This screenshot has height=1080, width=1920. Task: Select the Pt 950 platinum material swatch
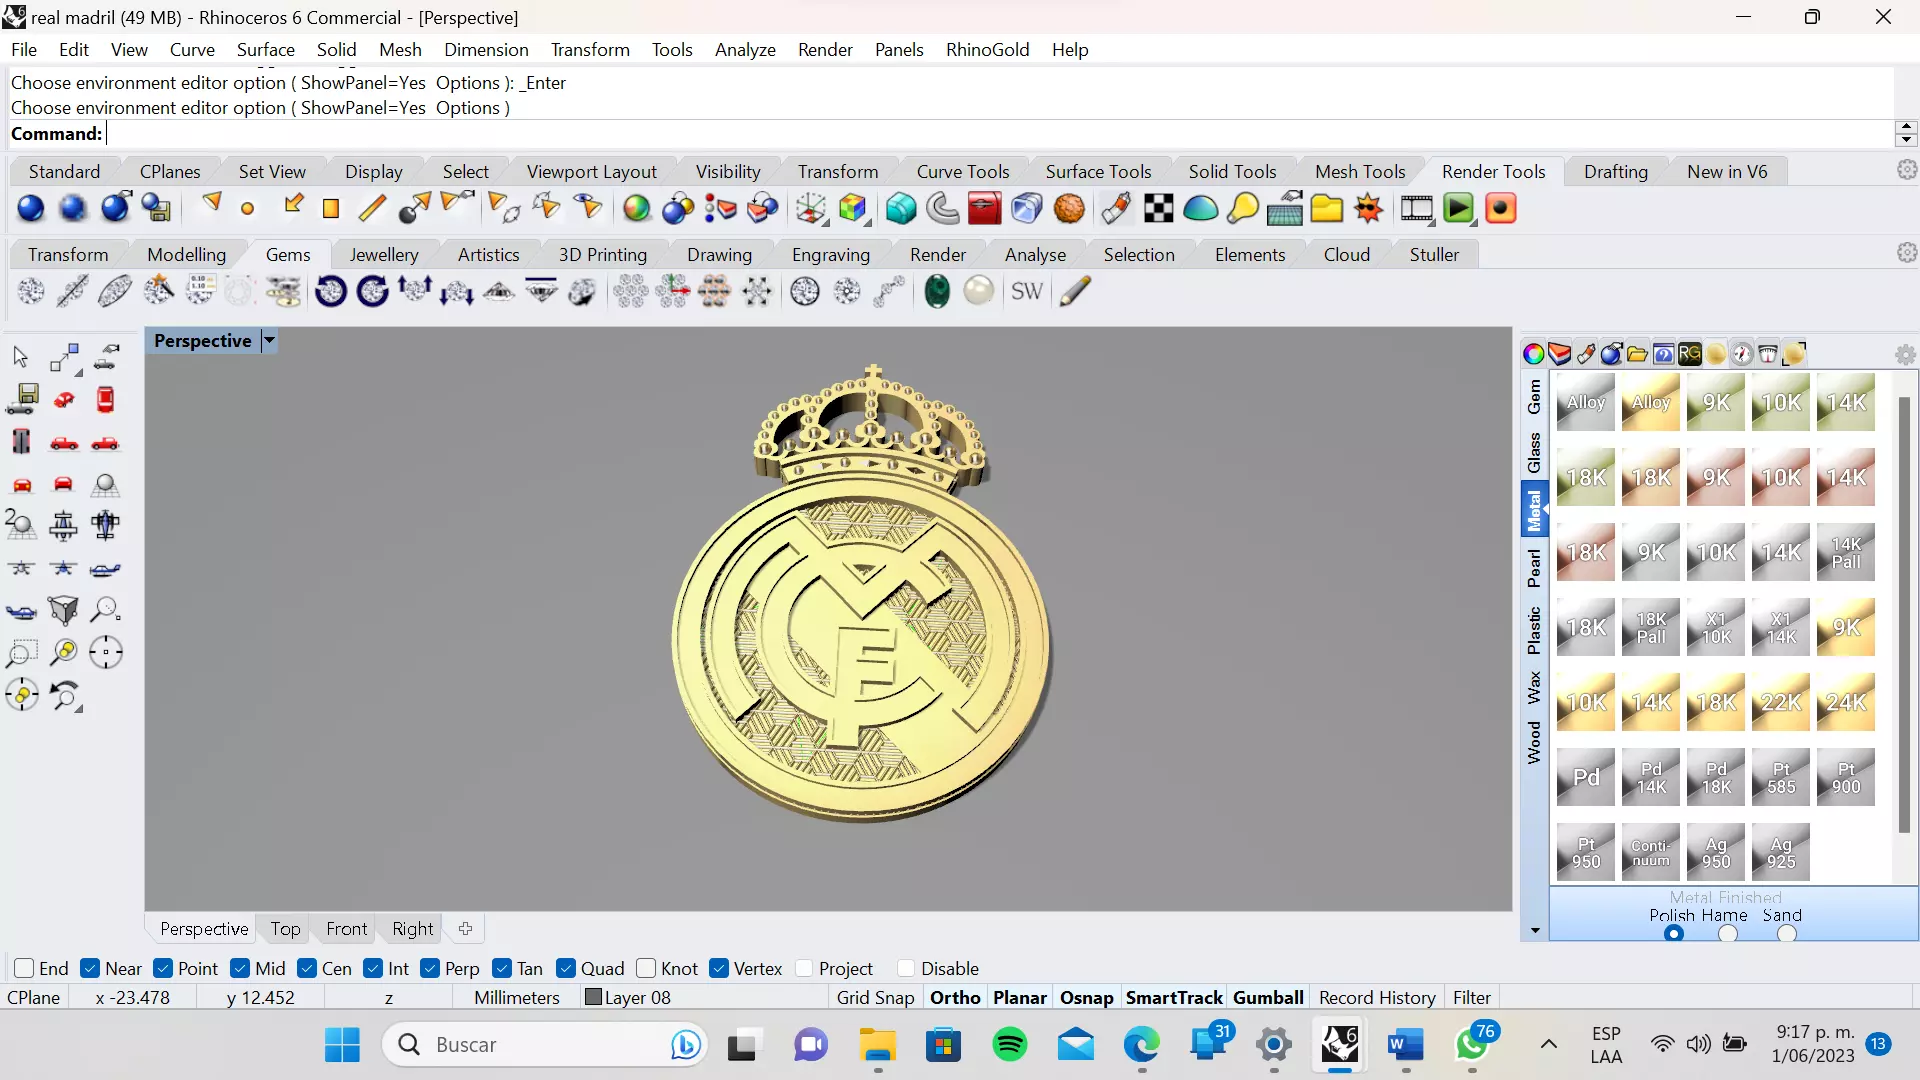1586,852
